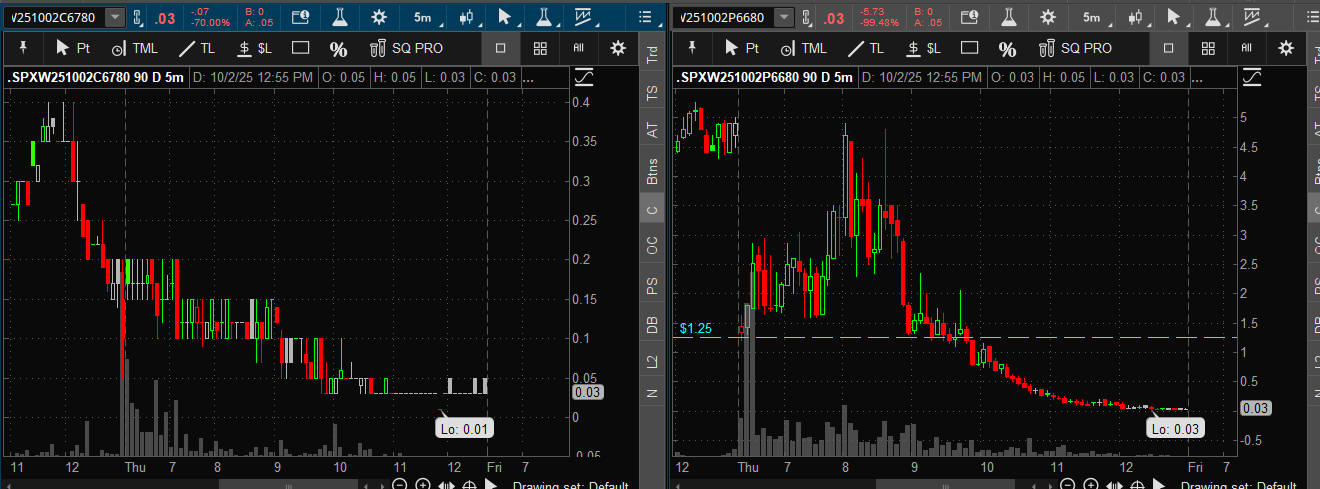Open pointer drawing tool dropdown in P6680 header
The width and height of the screenshot is (1320, 489).
[1174, 17]
